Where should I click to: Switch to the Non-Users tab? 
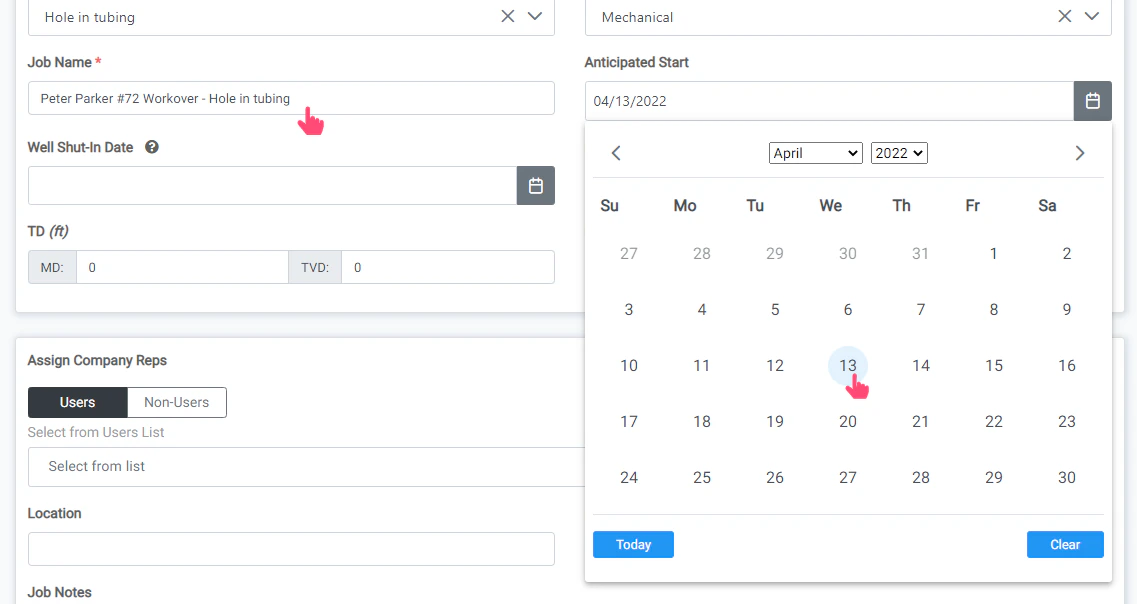[x=176, y=402]
